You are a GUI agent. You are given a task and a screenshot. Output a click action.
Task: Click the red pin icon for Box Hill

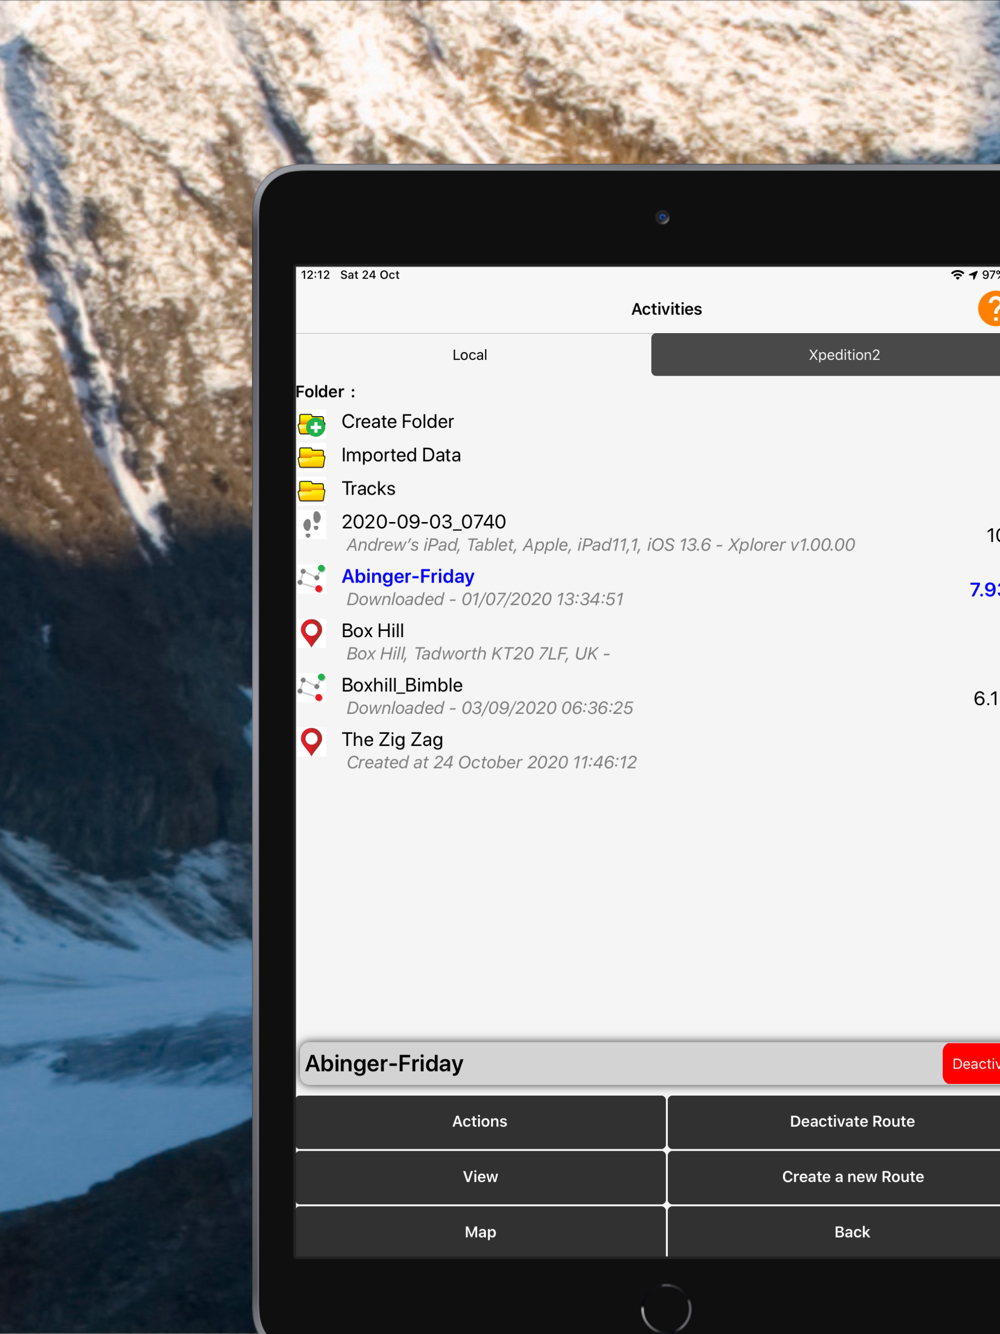312,633
